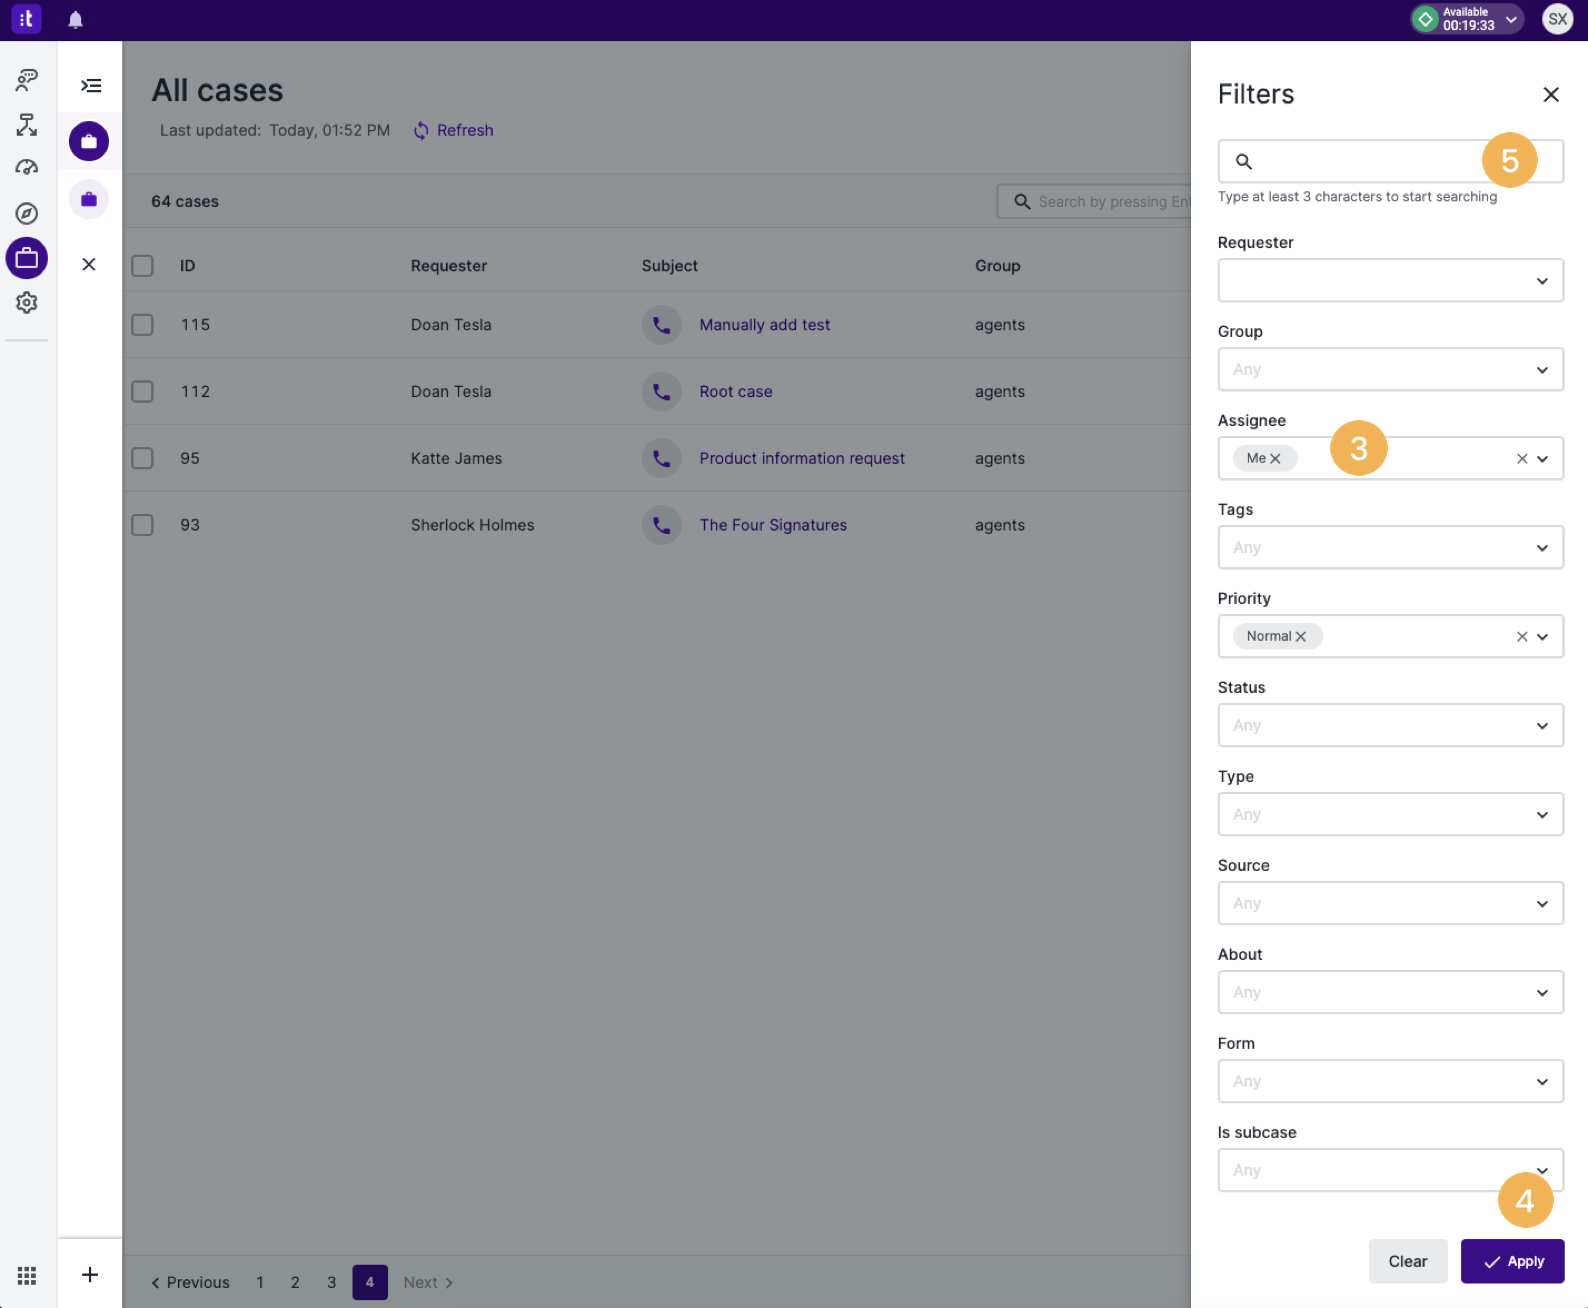
Task: Open the Type filter dropdown
Action: 1391,815
